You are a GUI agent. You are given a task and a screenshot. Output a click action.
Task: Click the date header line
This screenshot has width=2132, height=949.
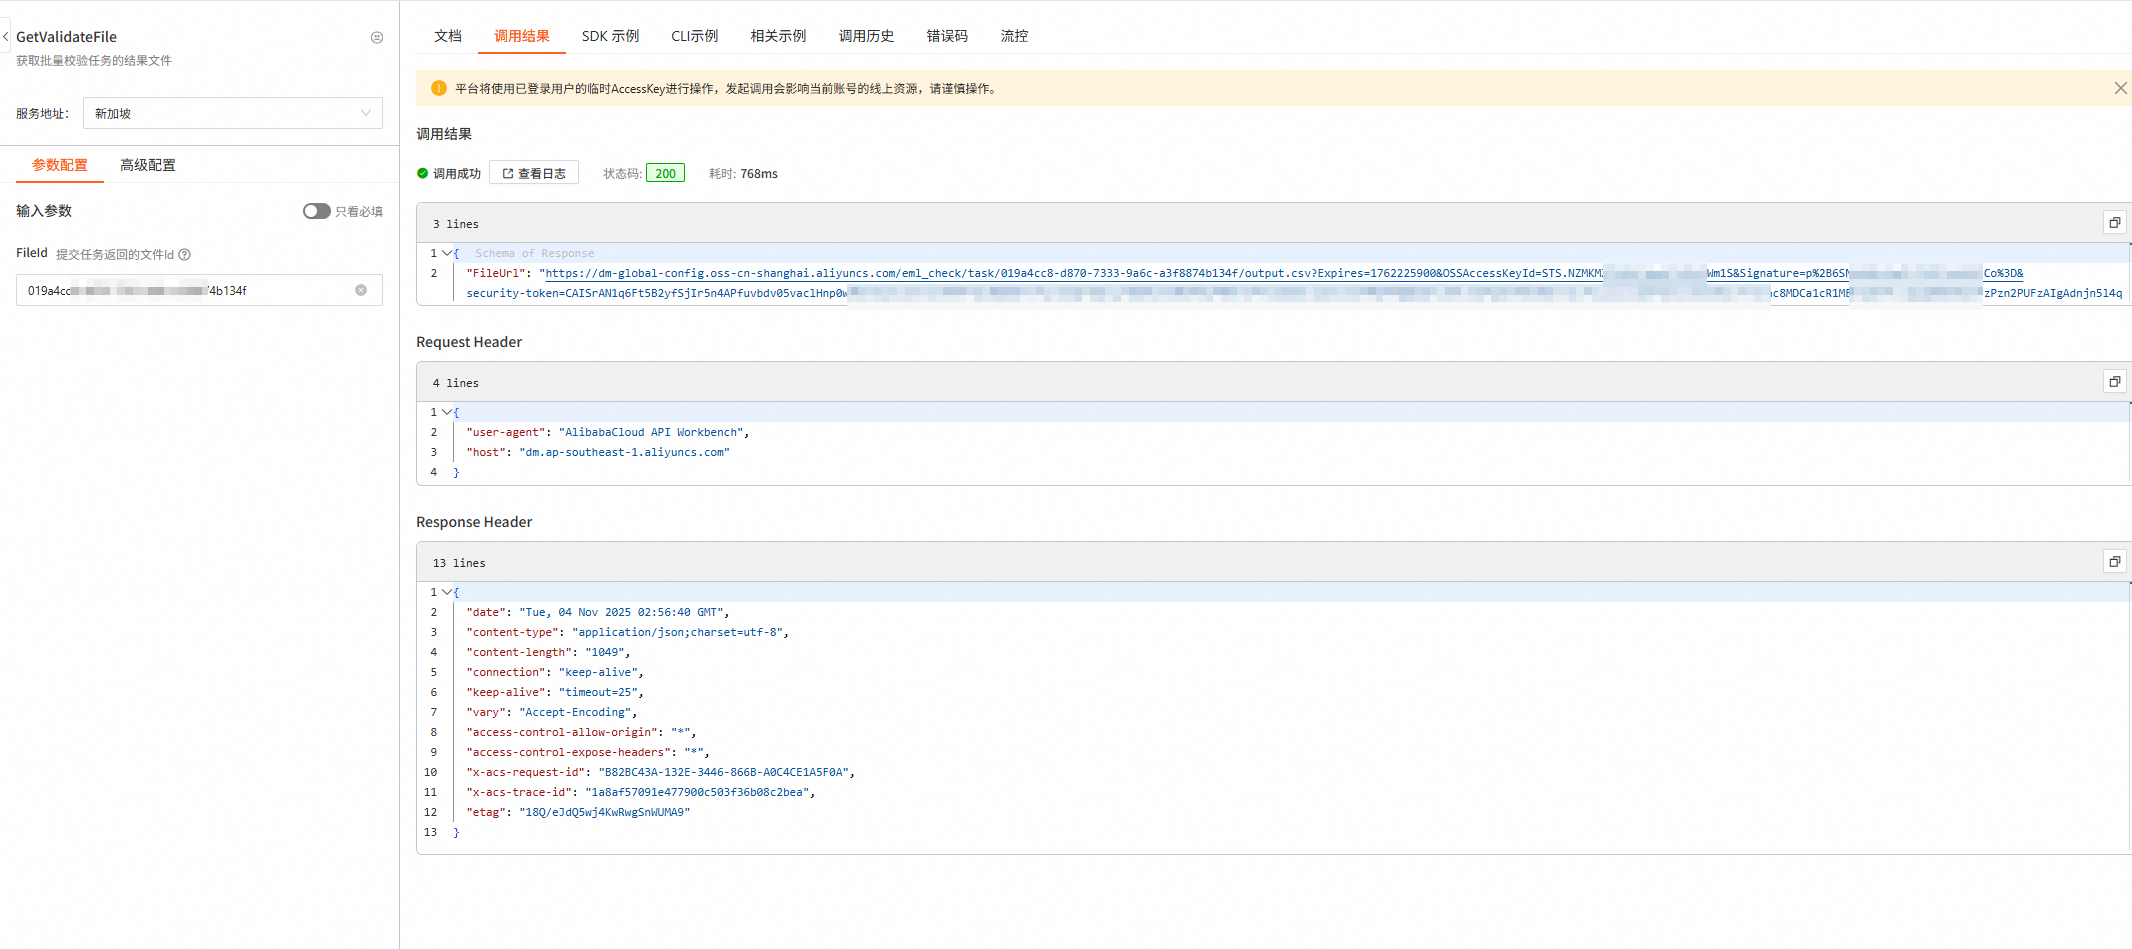coord(598,612)
